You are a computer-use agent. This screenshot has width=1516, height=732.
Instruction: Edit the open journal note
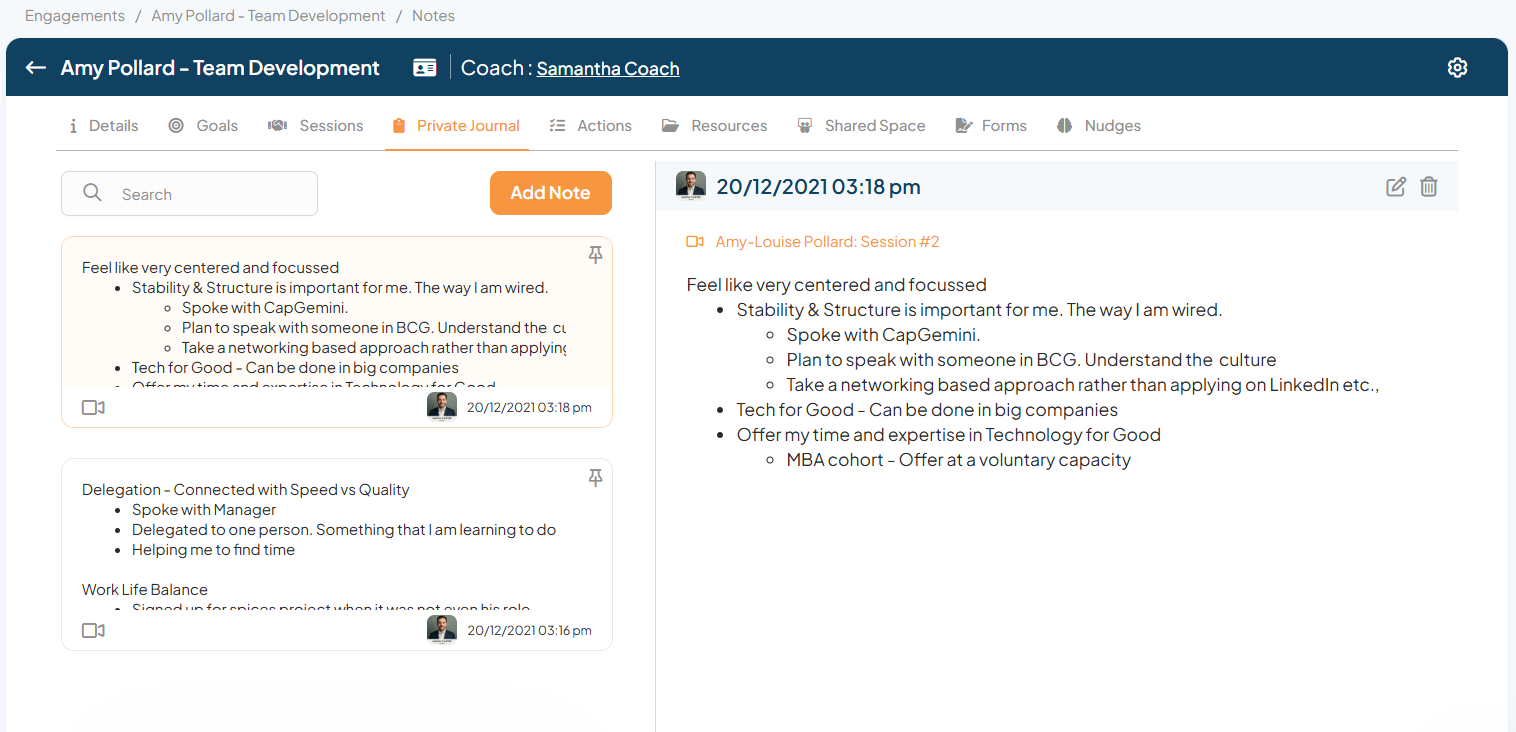(1396, 187)
